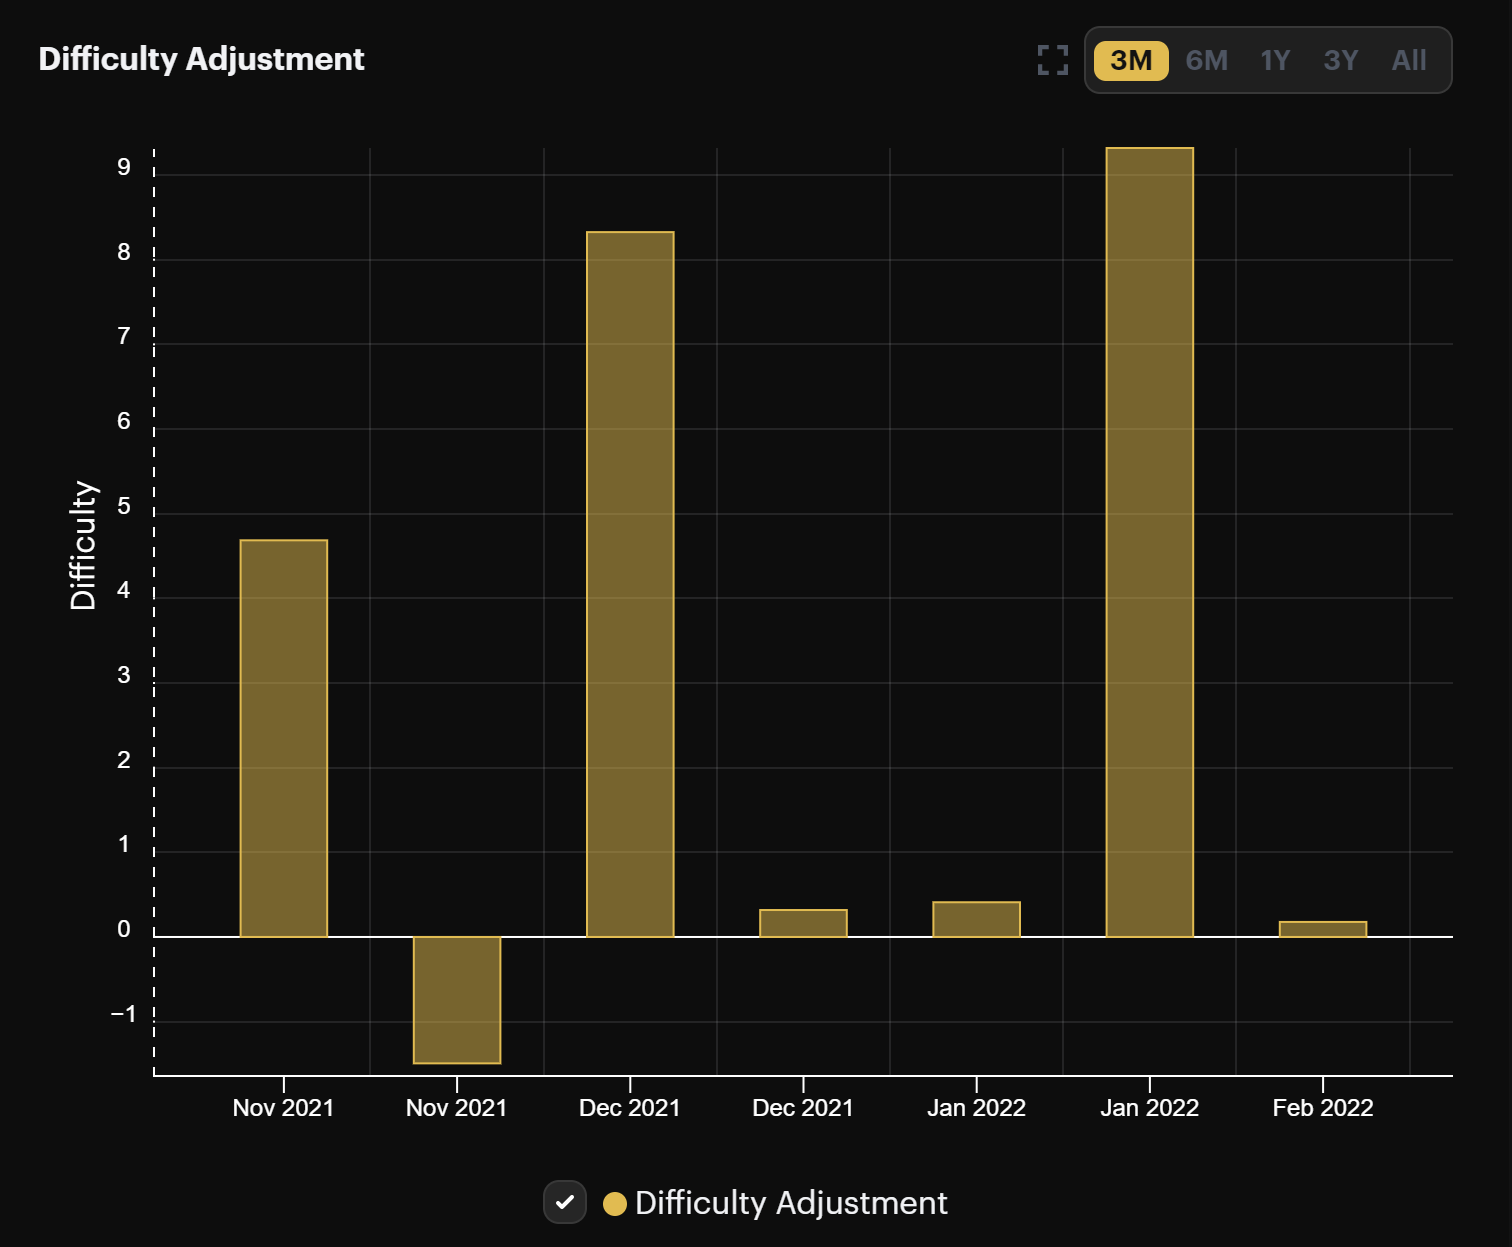Screen dimensions: 1512x1247
Task: Show All historical data
Action: [1408, 60]
